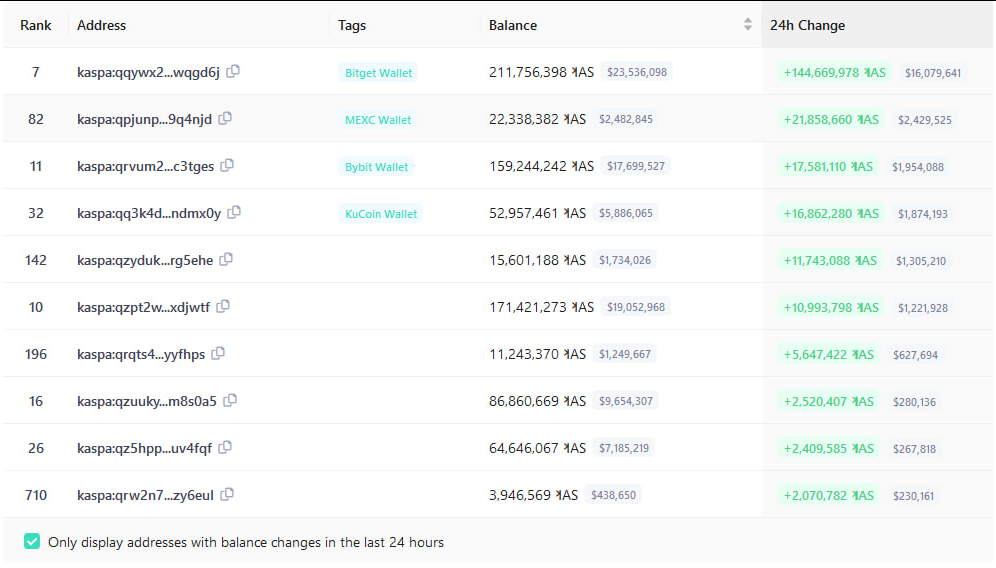The image size is (996, 568).
Task: Copy the kaspa:qz5hpp...uv4fqf address
Action: click(225, 447)
